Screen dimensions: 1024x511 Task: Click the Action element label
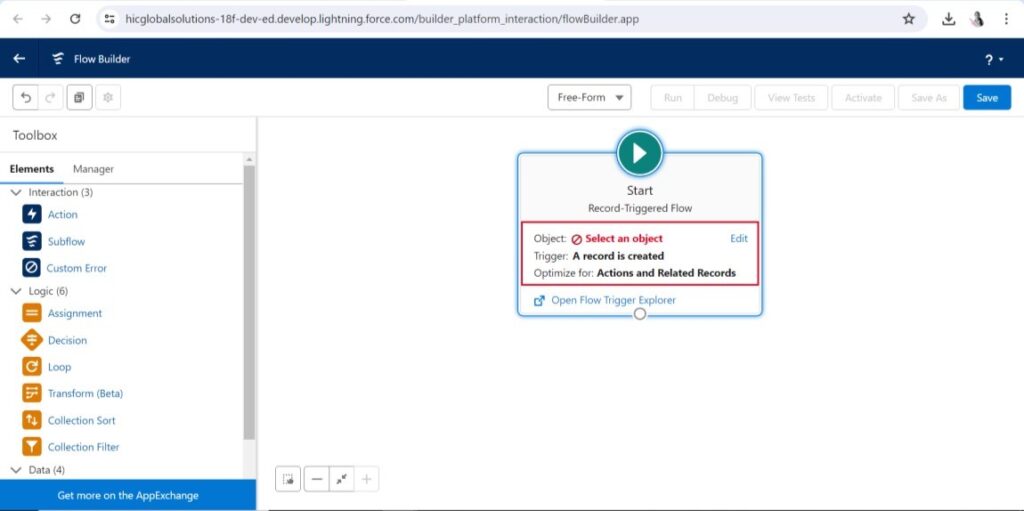63,214
